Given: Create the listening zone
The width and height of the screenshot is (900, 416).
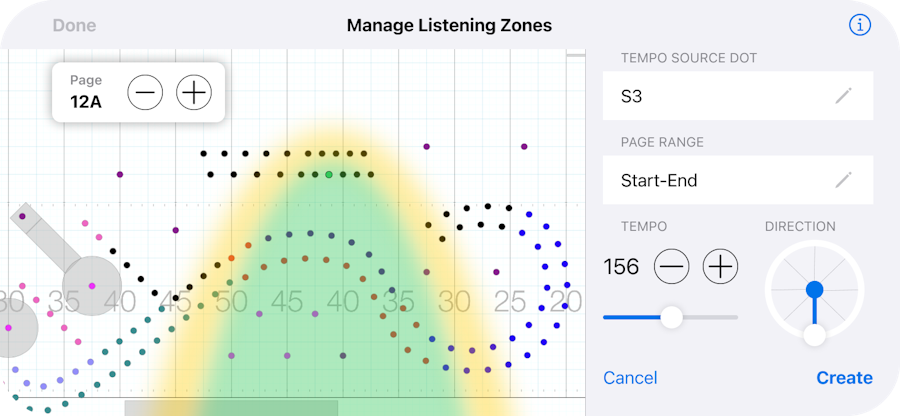Looking at the screenshot, I should click(844, 378).
